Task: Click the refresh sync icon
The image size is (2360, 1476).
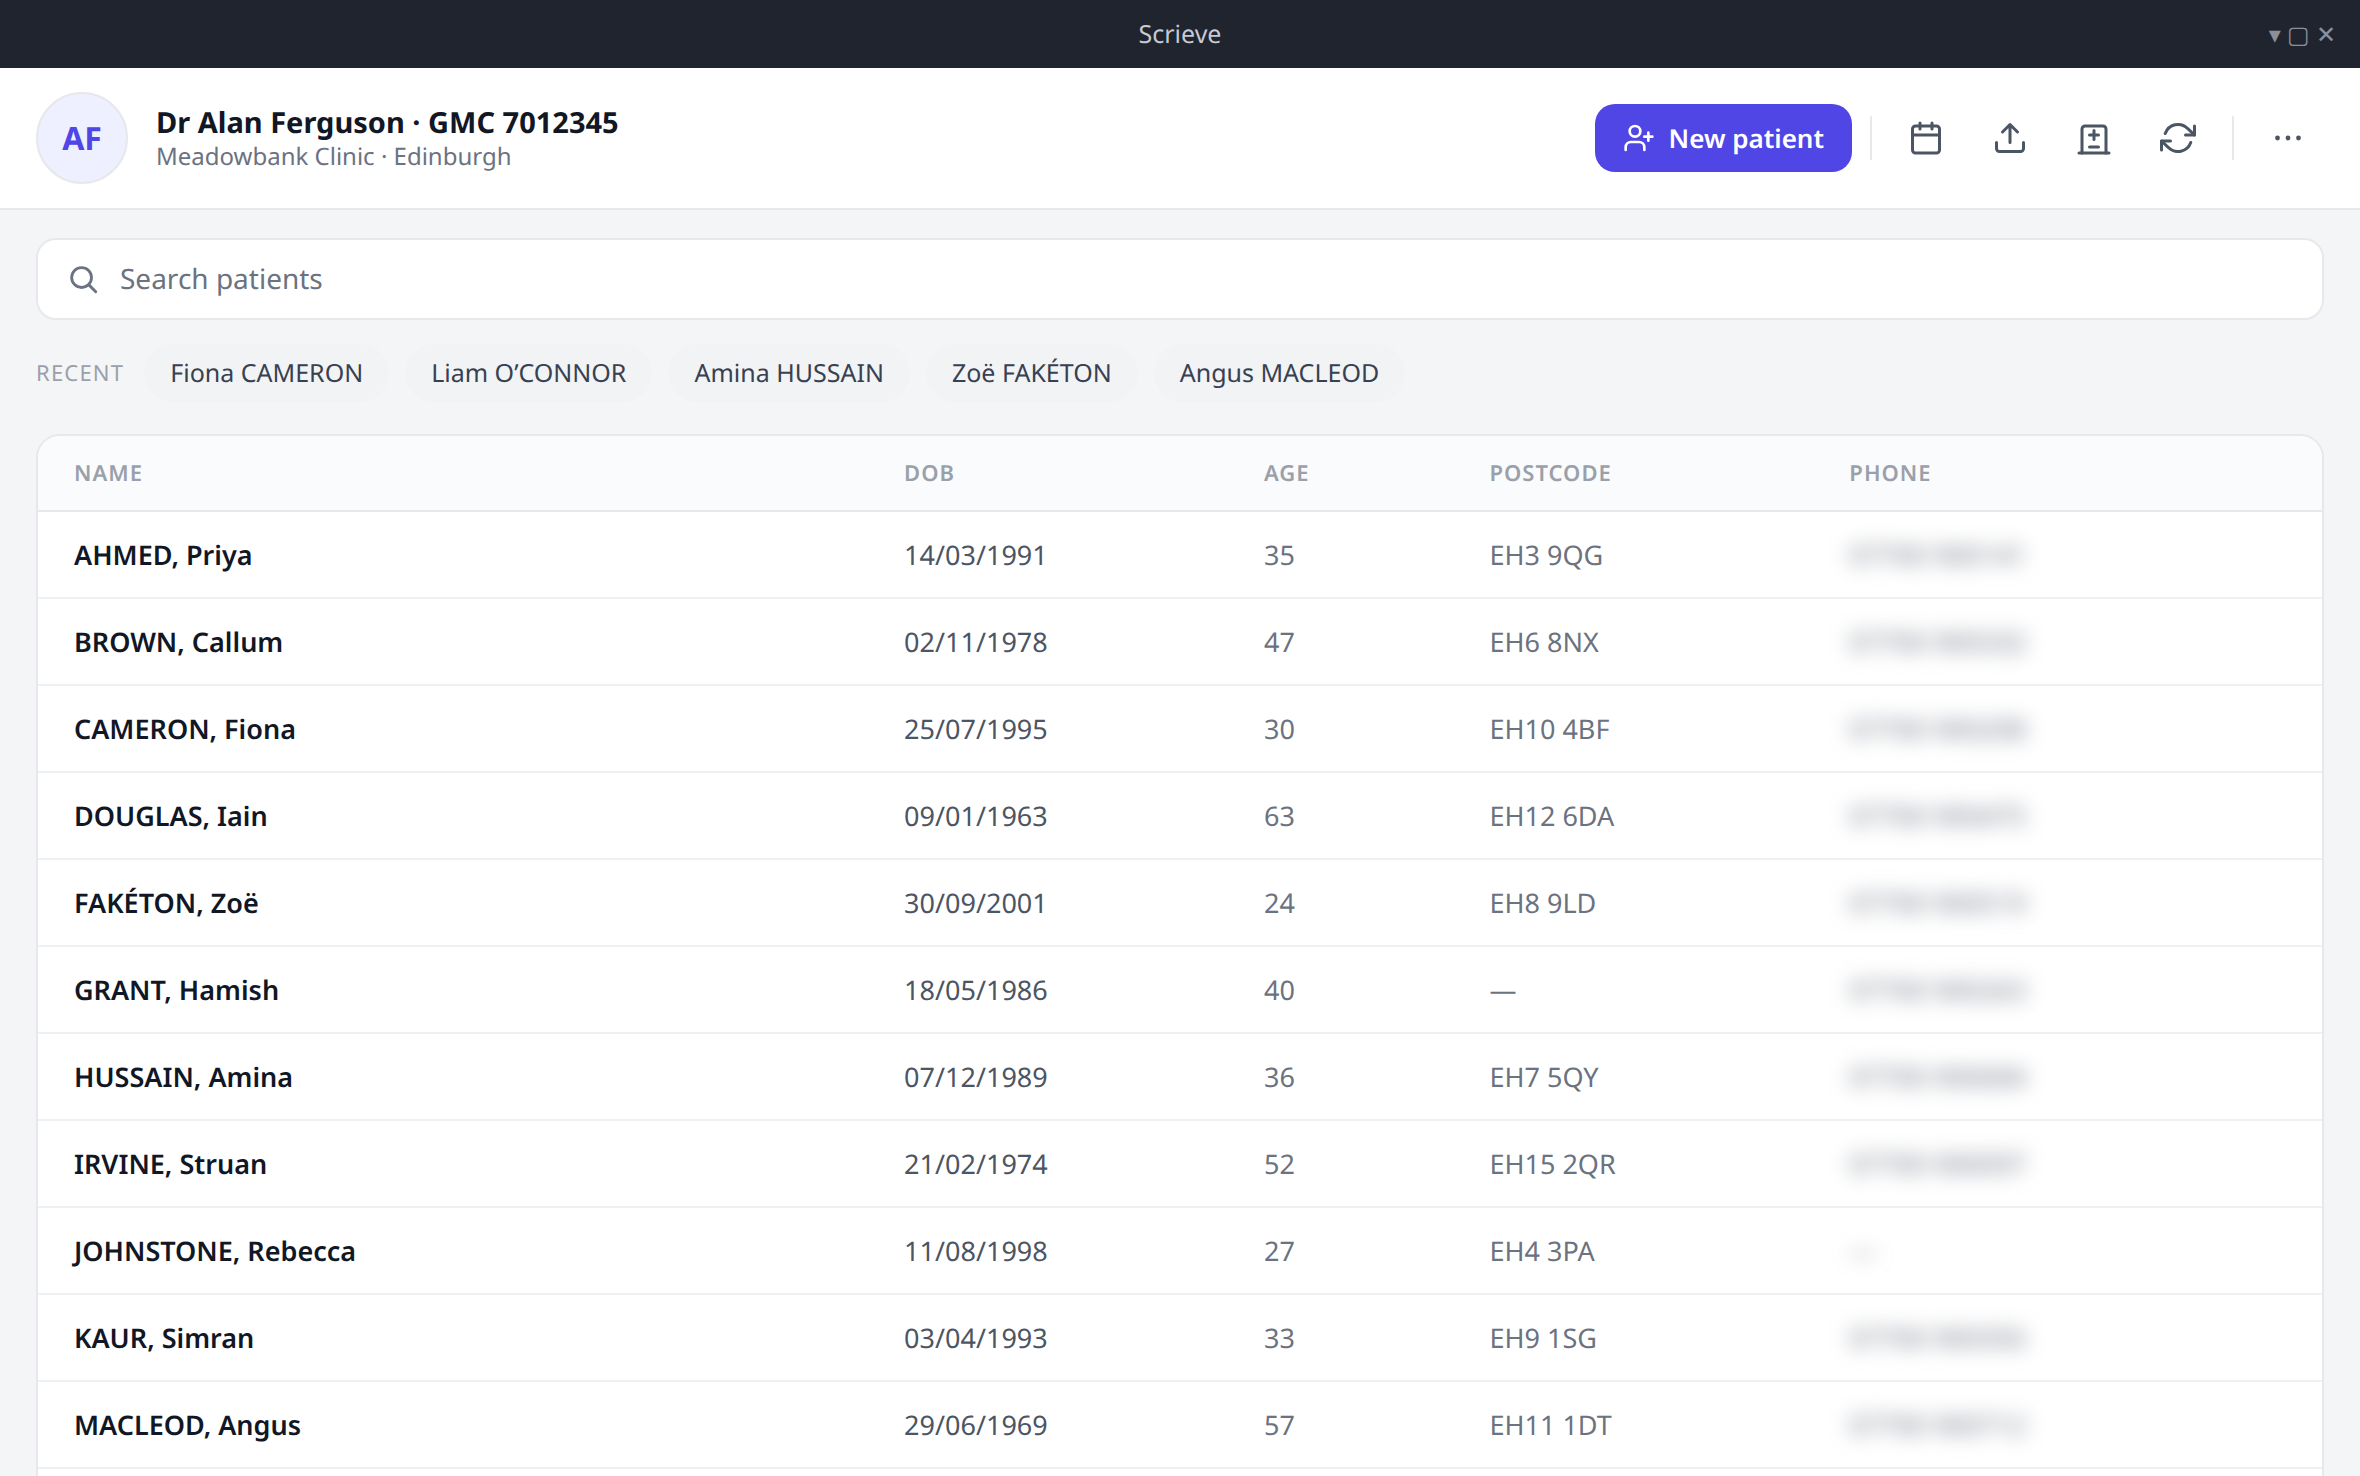Action: 2177,138
